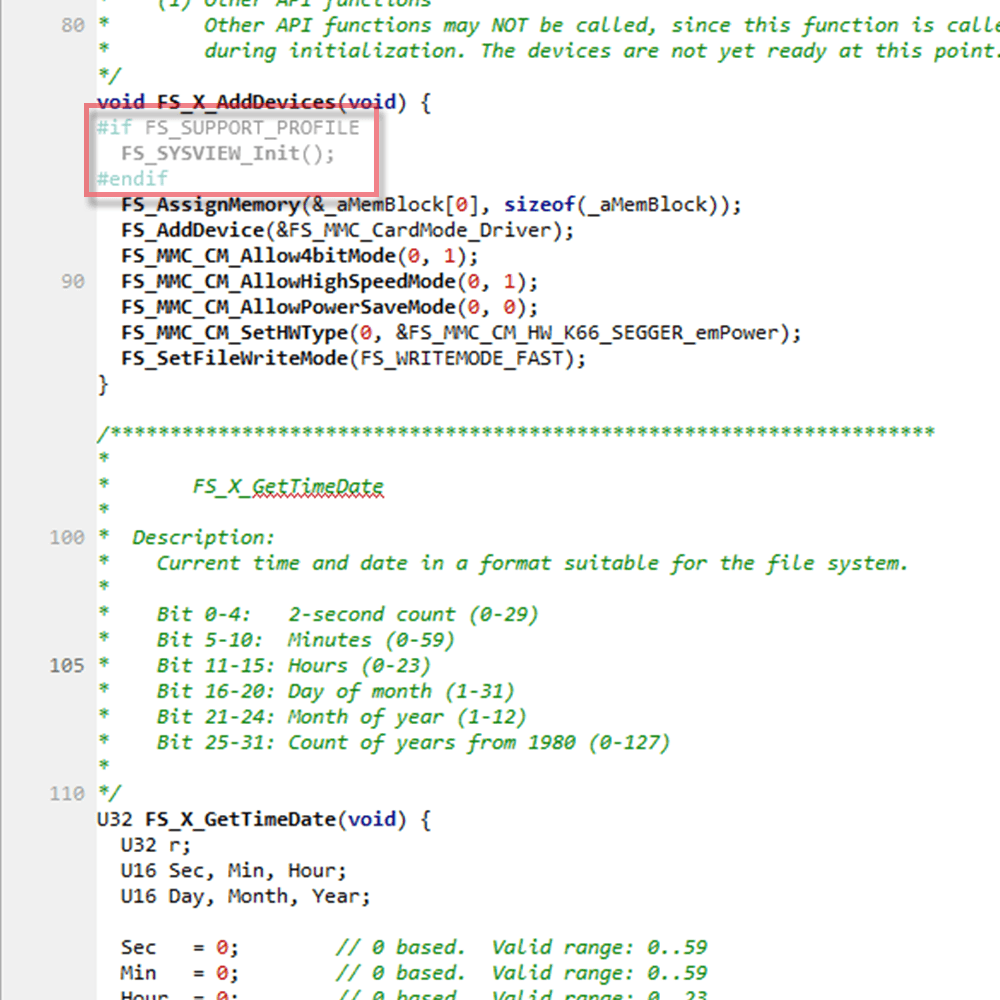
Task: Click line number 80 in the gutter
Action: tap(72, 26)
